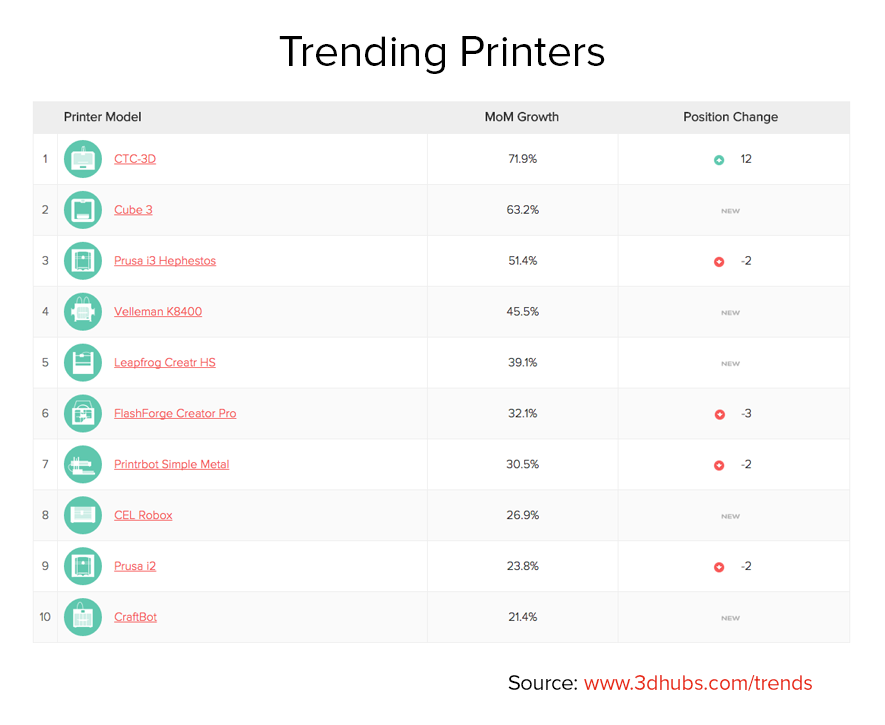Screen dimensions: 885x725
Task: Open the CTC-3D printer link
Action: (x=135, y=159)
